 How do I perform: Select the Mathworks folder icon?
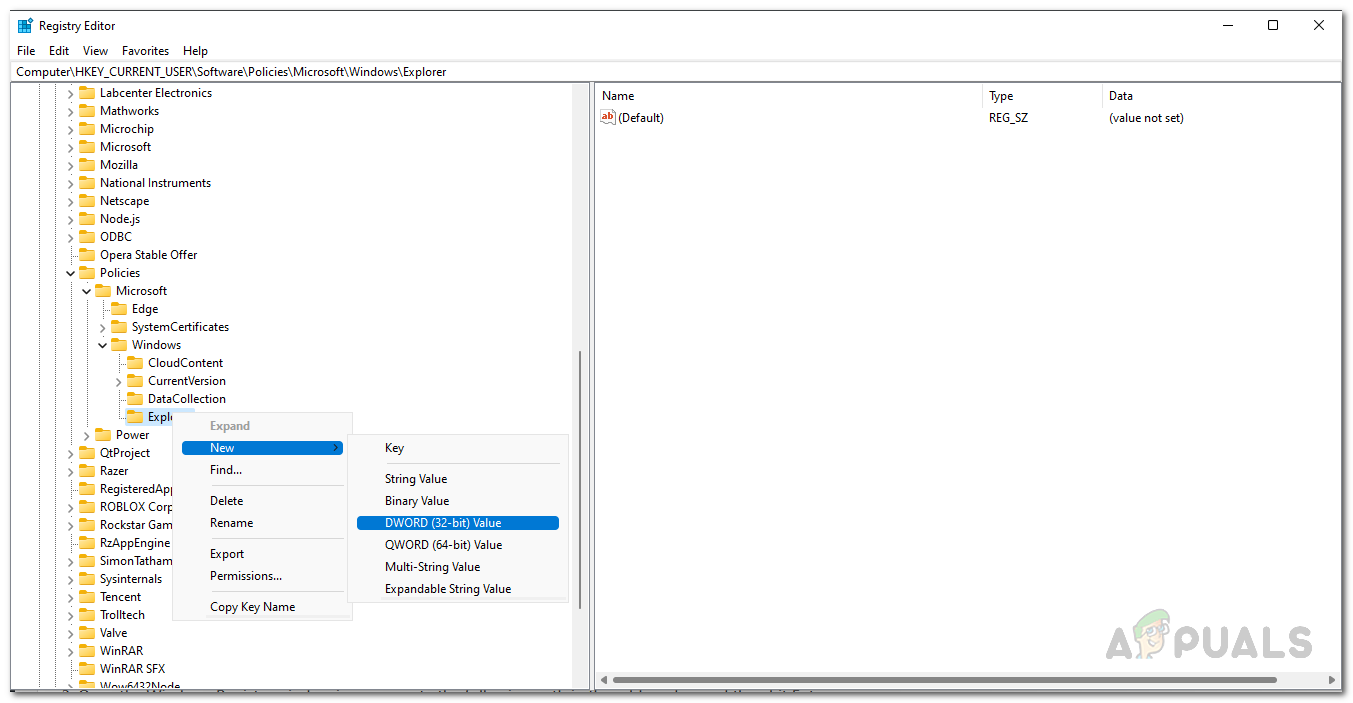tap(87, 111)
